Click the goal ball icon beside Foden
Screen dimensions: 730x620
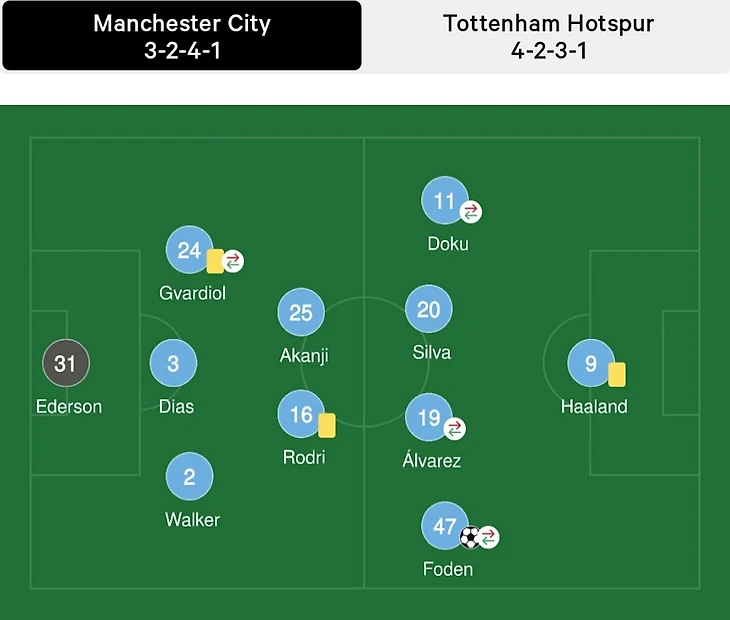click(470, 537)
